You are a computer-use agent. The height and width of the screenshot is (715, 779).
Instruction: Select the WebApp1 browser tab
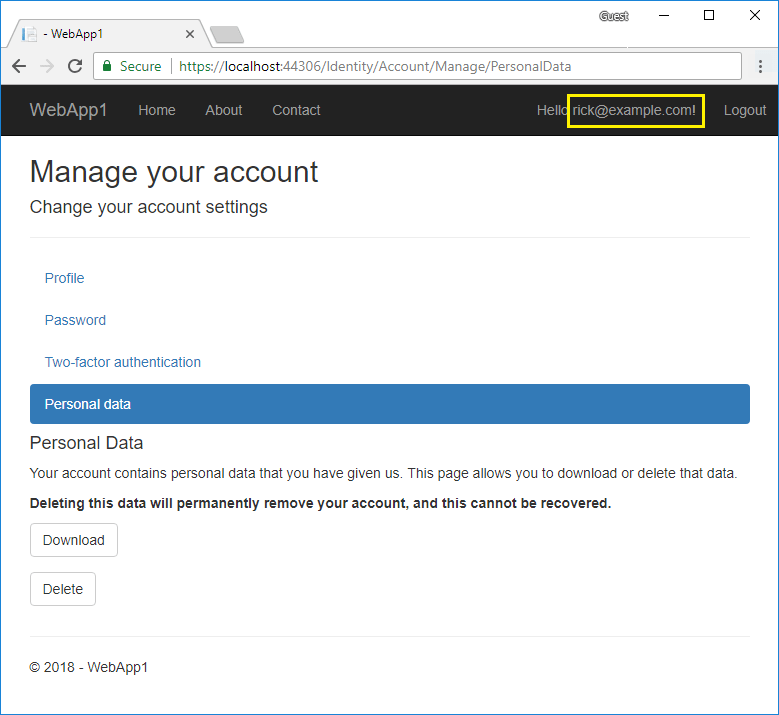(109, 34)
